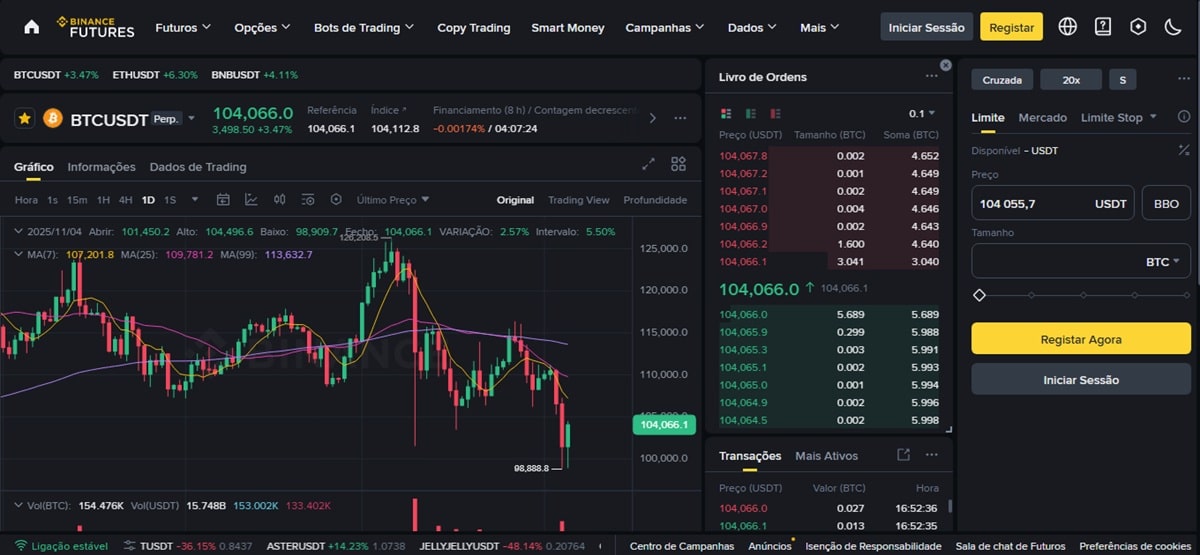This screenshot has height=555, width=1200.
Task: Expand the Campanhas menu
Action: 664,28
